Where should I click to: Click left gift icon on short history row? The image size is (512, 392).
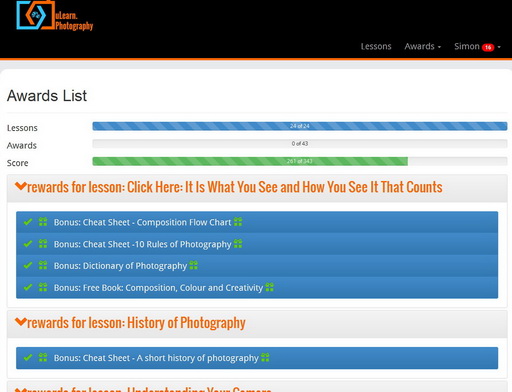(x=43, y=357)
